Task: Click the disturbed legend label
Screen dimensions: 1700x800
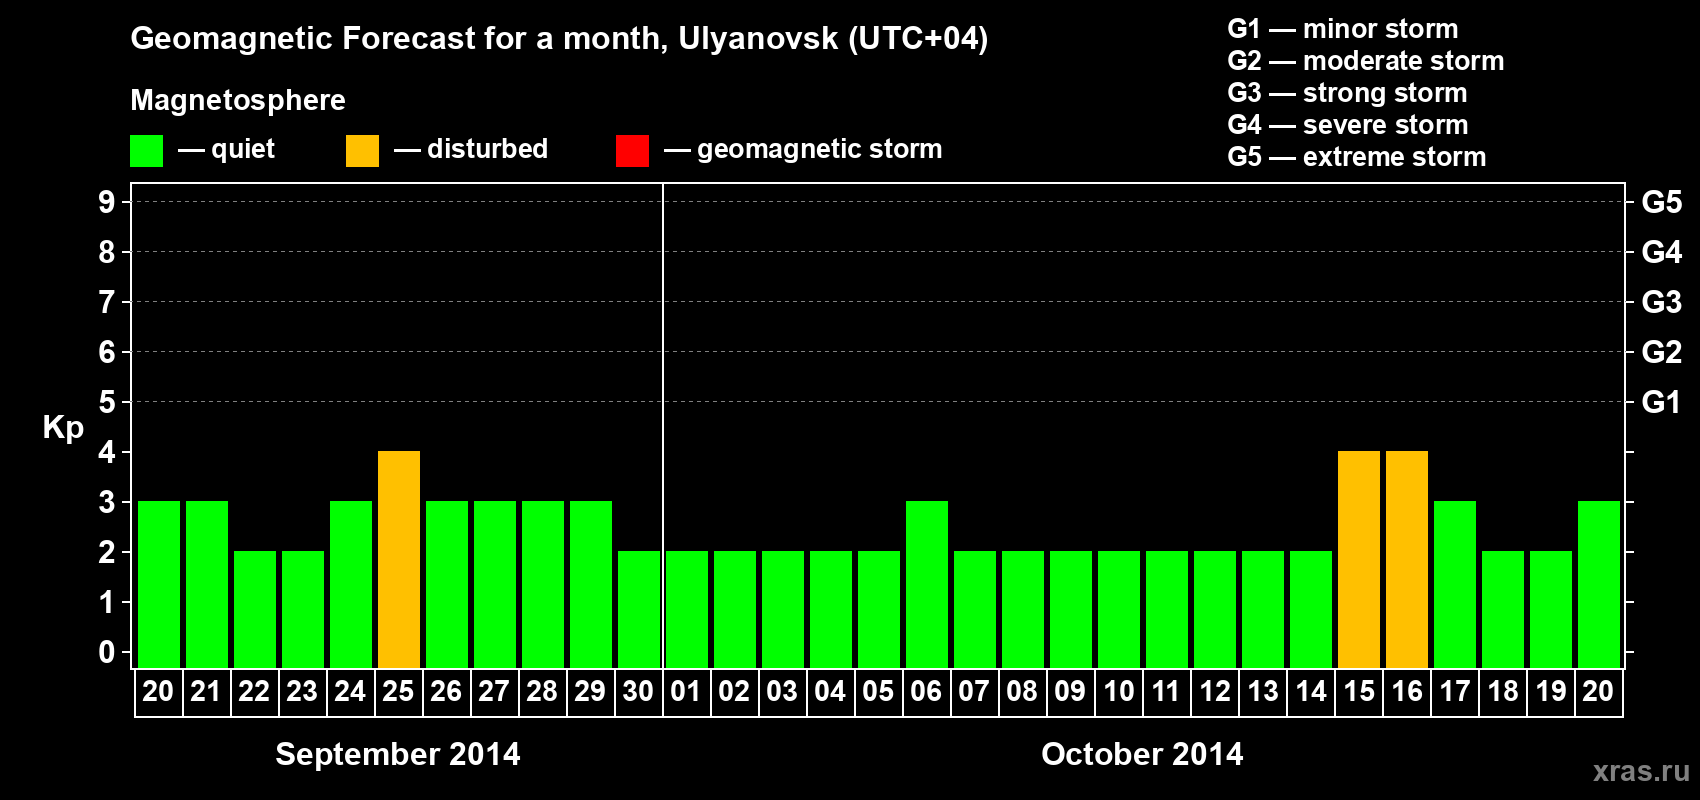Action: pos(487,149)
